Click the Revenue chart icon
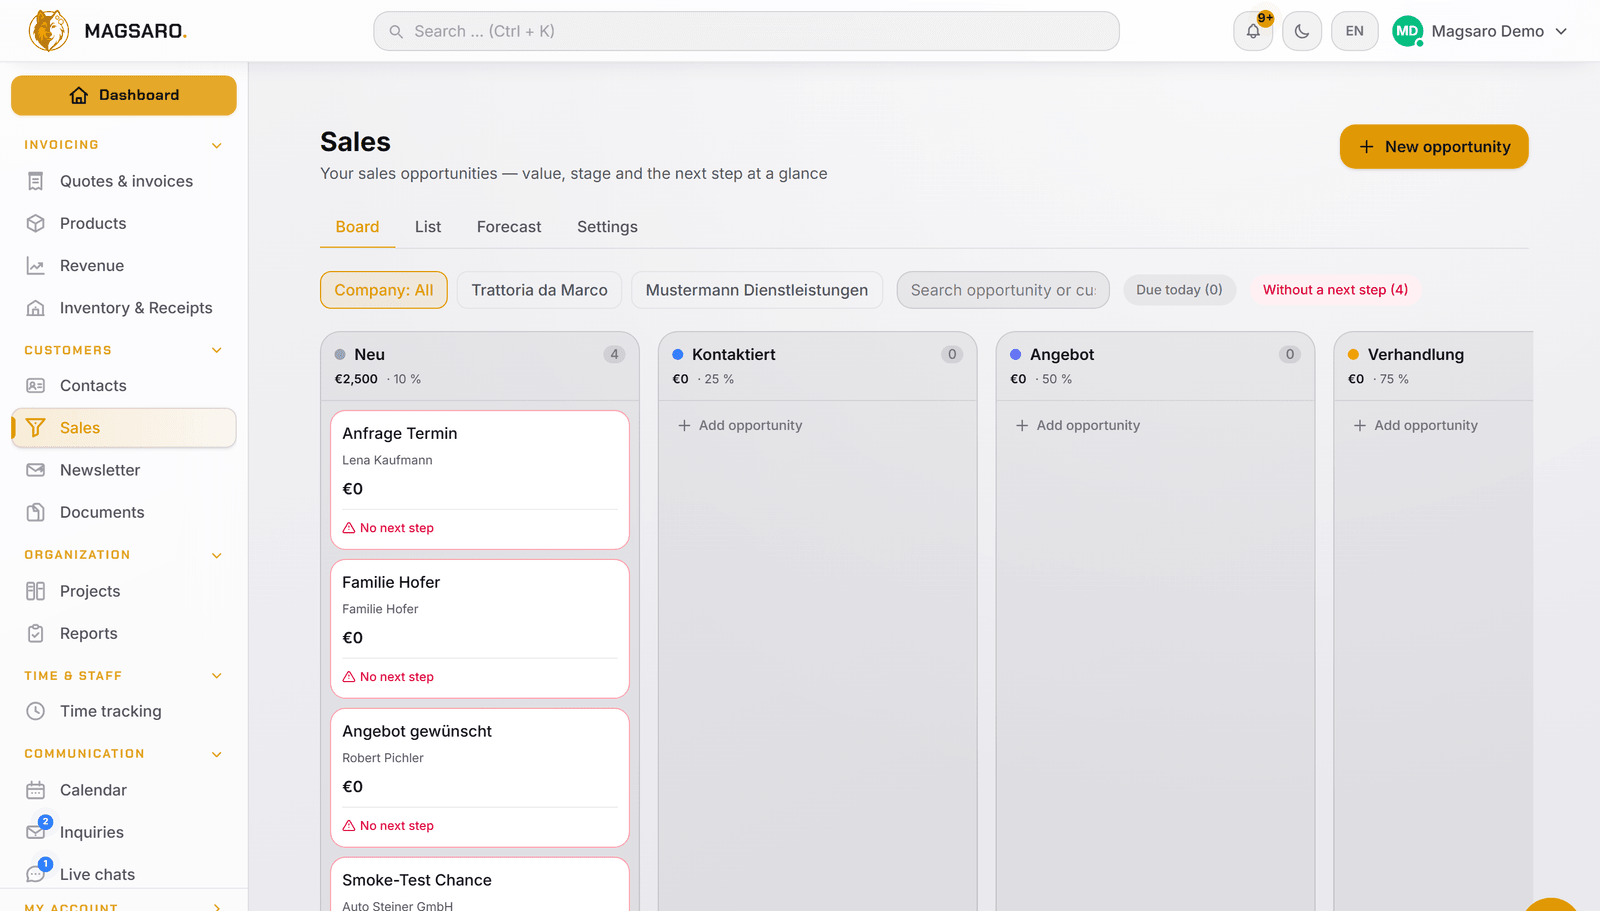This screenshot has height=911, width=1600. 36,266
